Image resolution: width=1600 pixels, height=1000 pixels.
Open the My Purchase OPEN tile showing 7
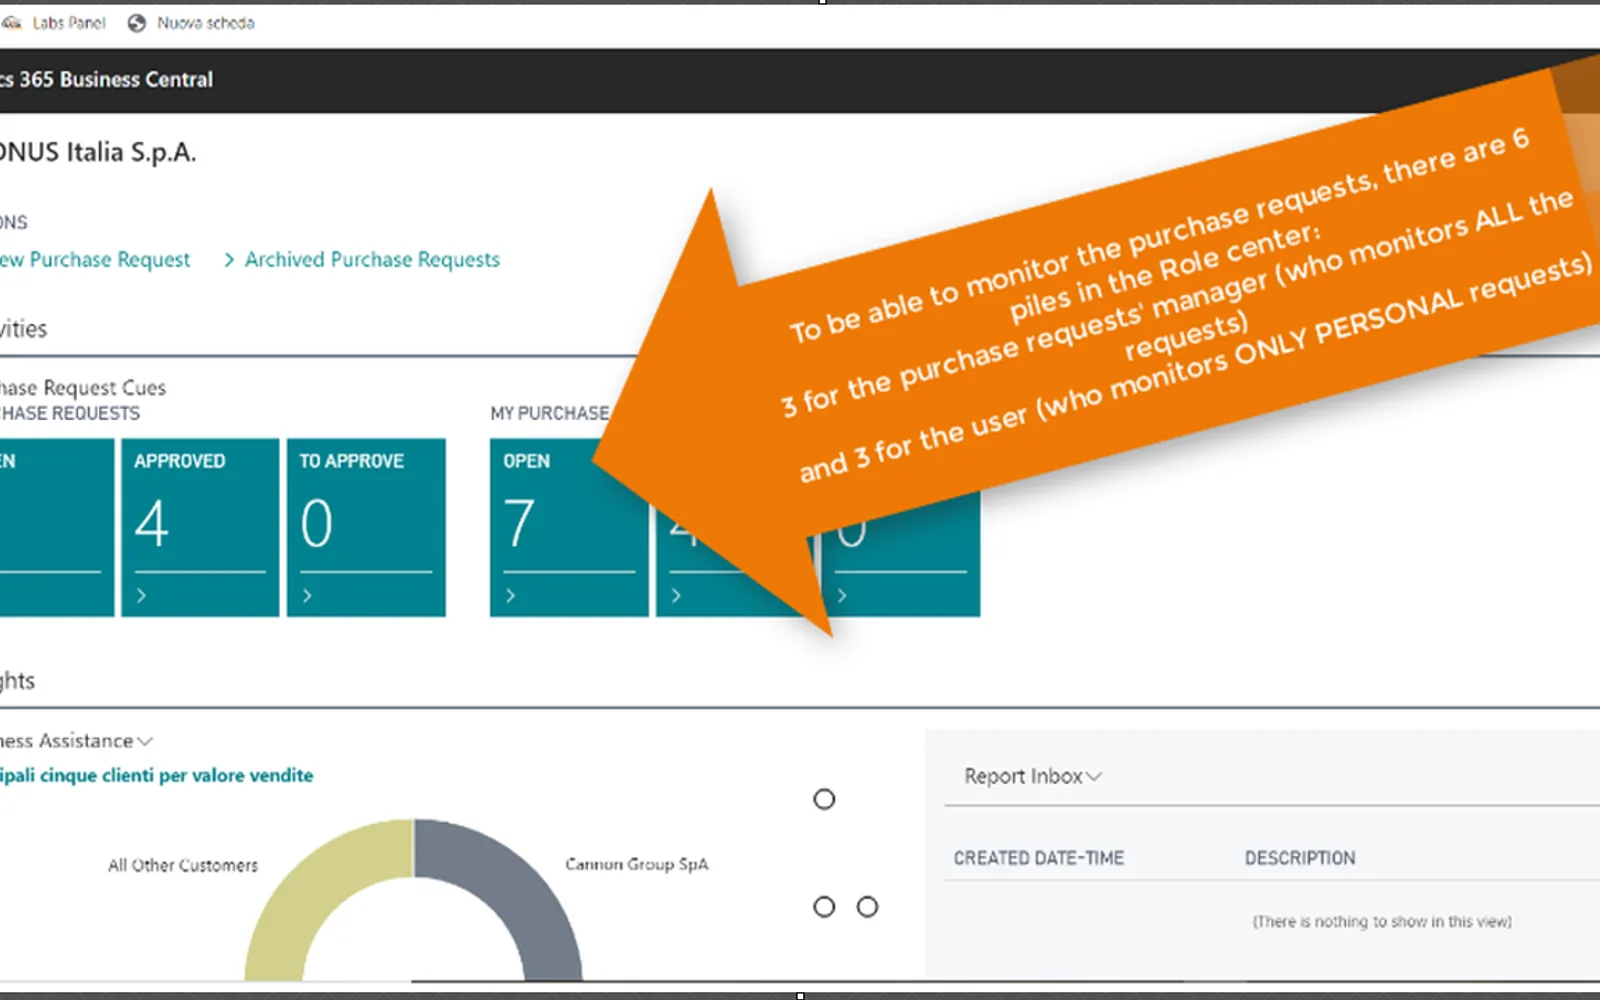pos(569,527)
